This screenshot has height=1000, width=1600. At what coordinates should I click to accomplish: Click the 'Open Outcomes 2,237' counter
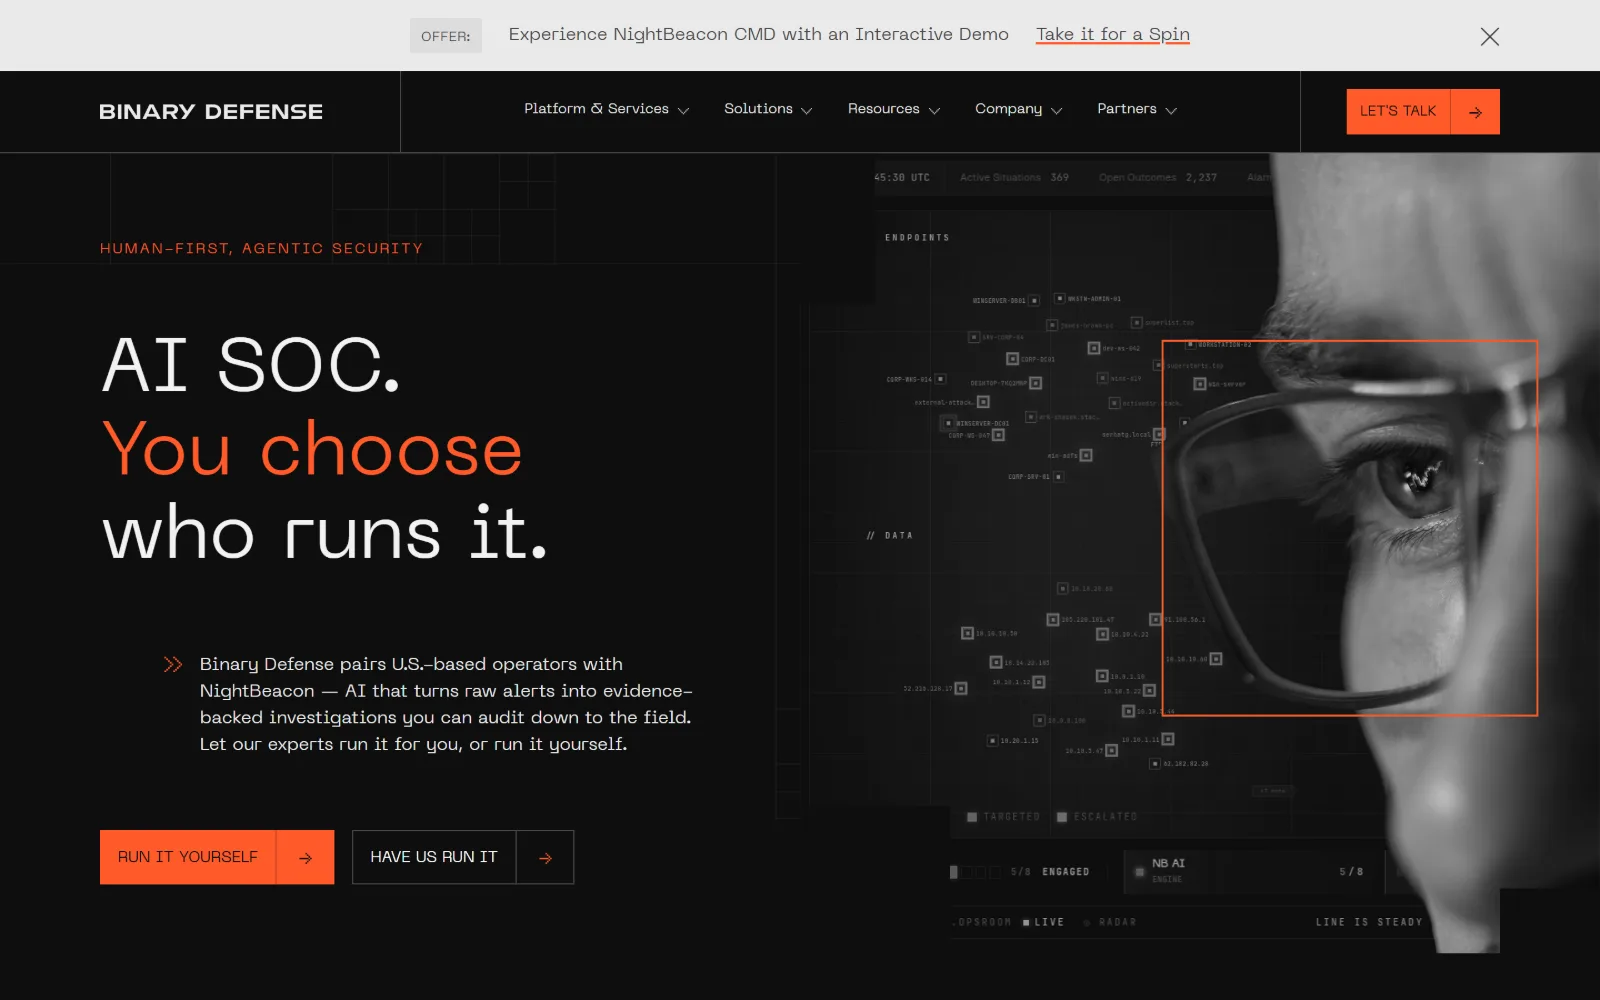(1158, 178)
